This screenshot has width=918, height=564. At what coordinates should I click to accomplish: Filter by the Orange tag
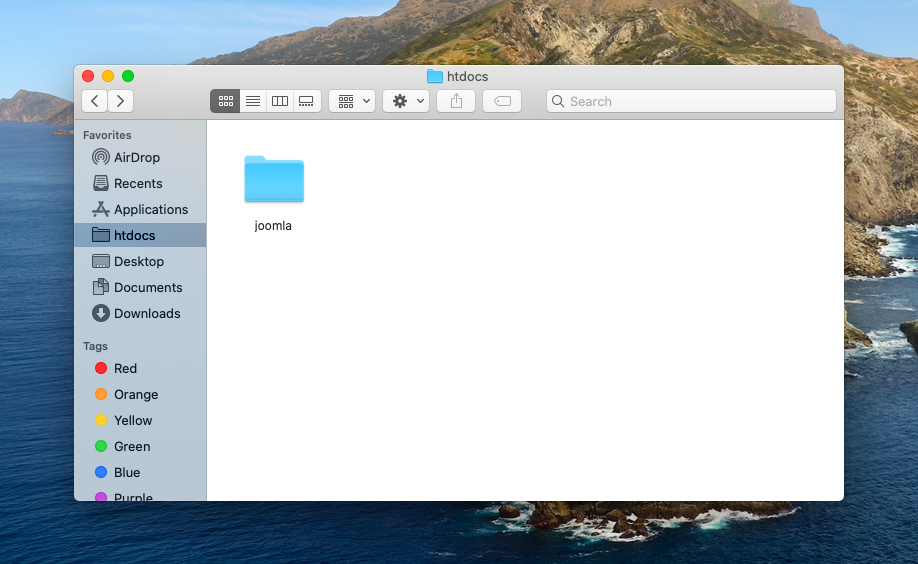click(141, 394)
